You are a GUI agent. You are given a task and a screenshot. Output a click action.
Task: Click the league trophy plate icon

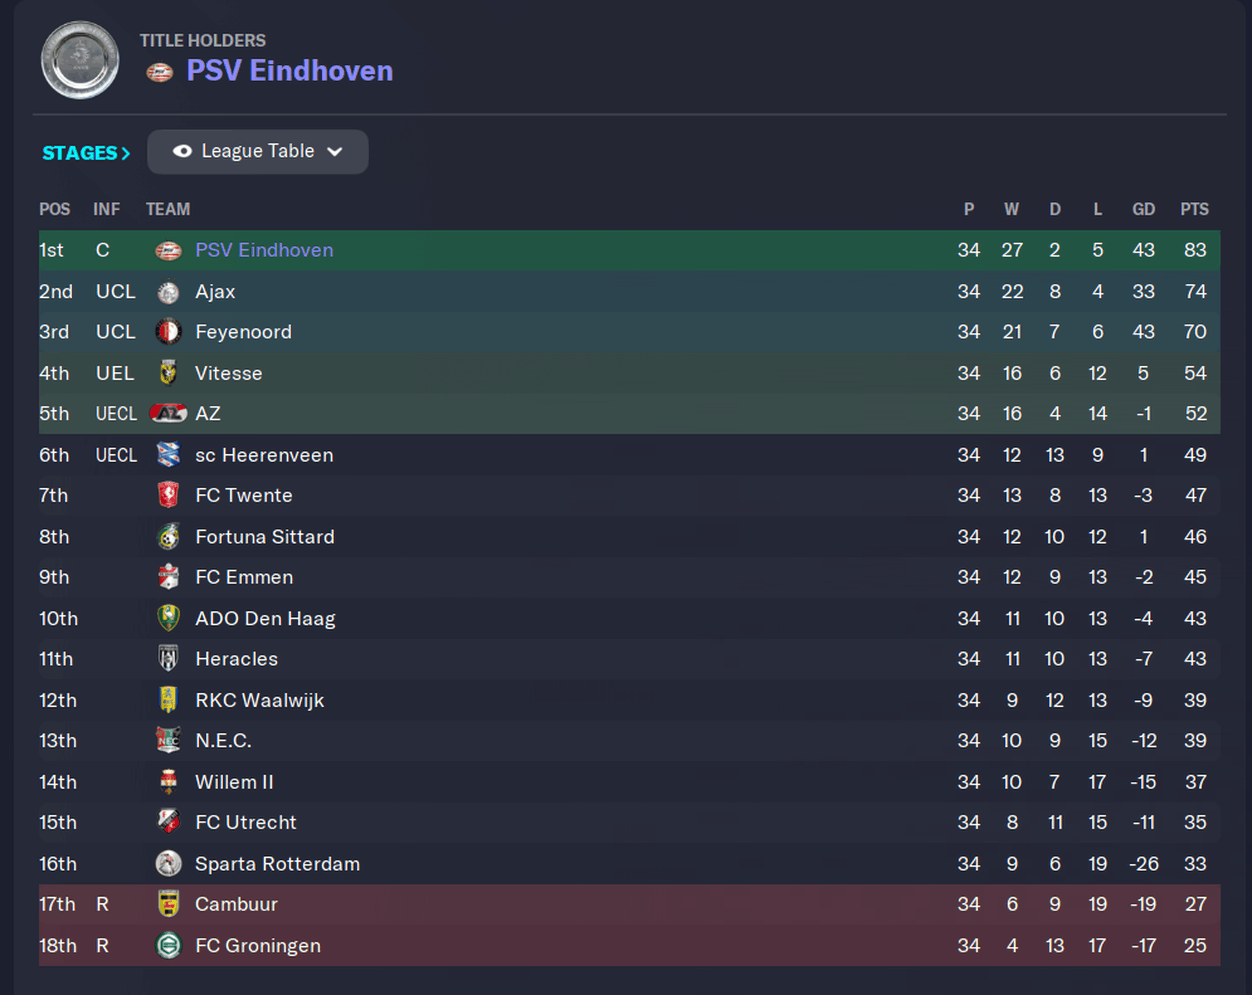pyautogui.click(x=80, y=60)
